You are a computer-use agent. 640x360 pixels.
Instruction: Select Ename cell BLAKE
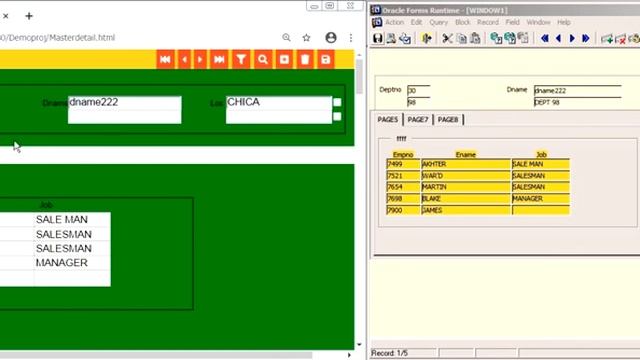point(466,198)
